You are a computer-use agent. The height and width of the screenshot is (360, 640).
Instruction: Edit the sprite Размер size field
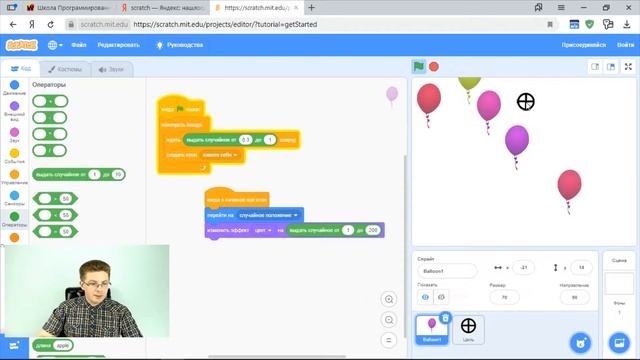(504, 297)
